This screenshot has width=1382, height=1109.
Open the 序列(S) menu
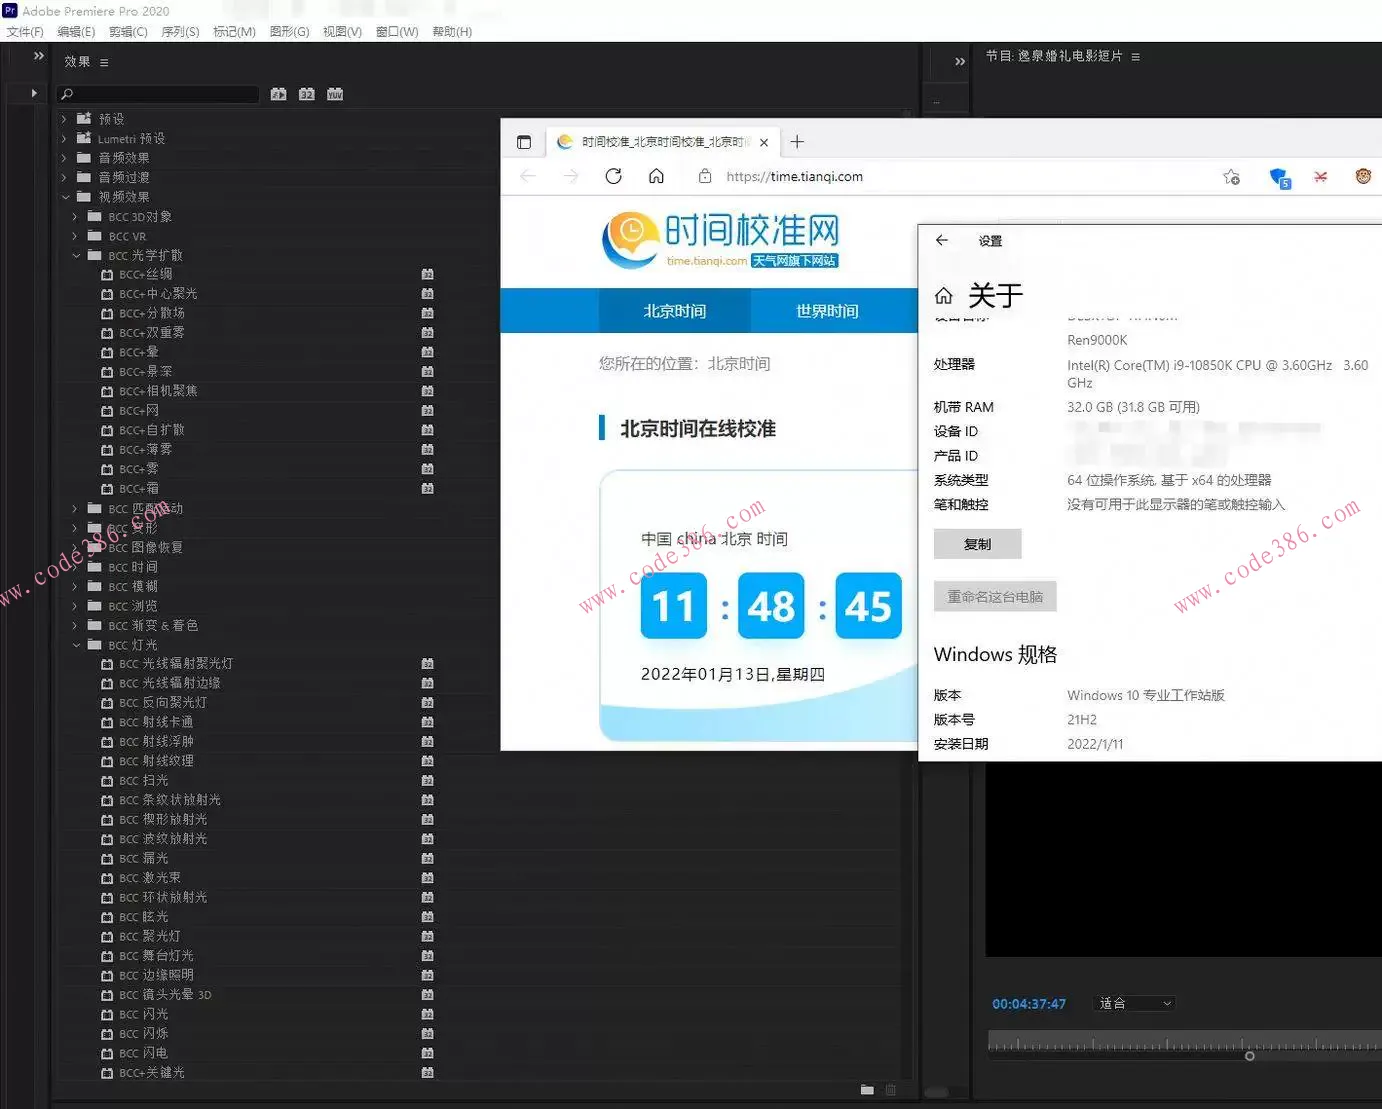point(180,32)
